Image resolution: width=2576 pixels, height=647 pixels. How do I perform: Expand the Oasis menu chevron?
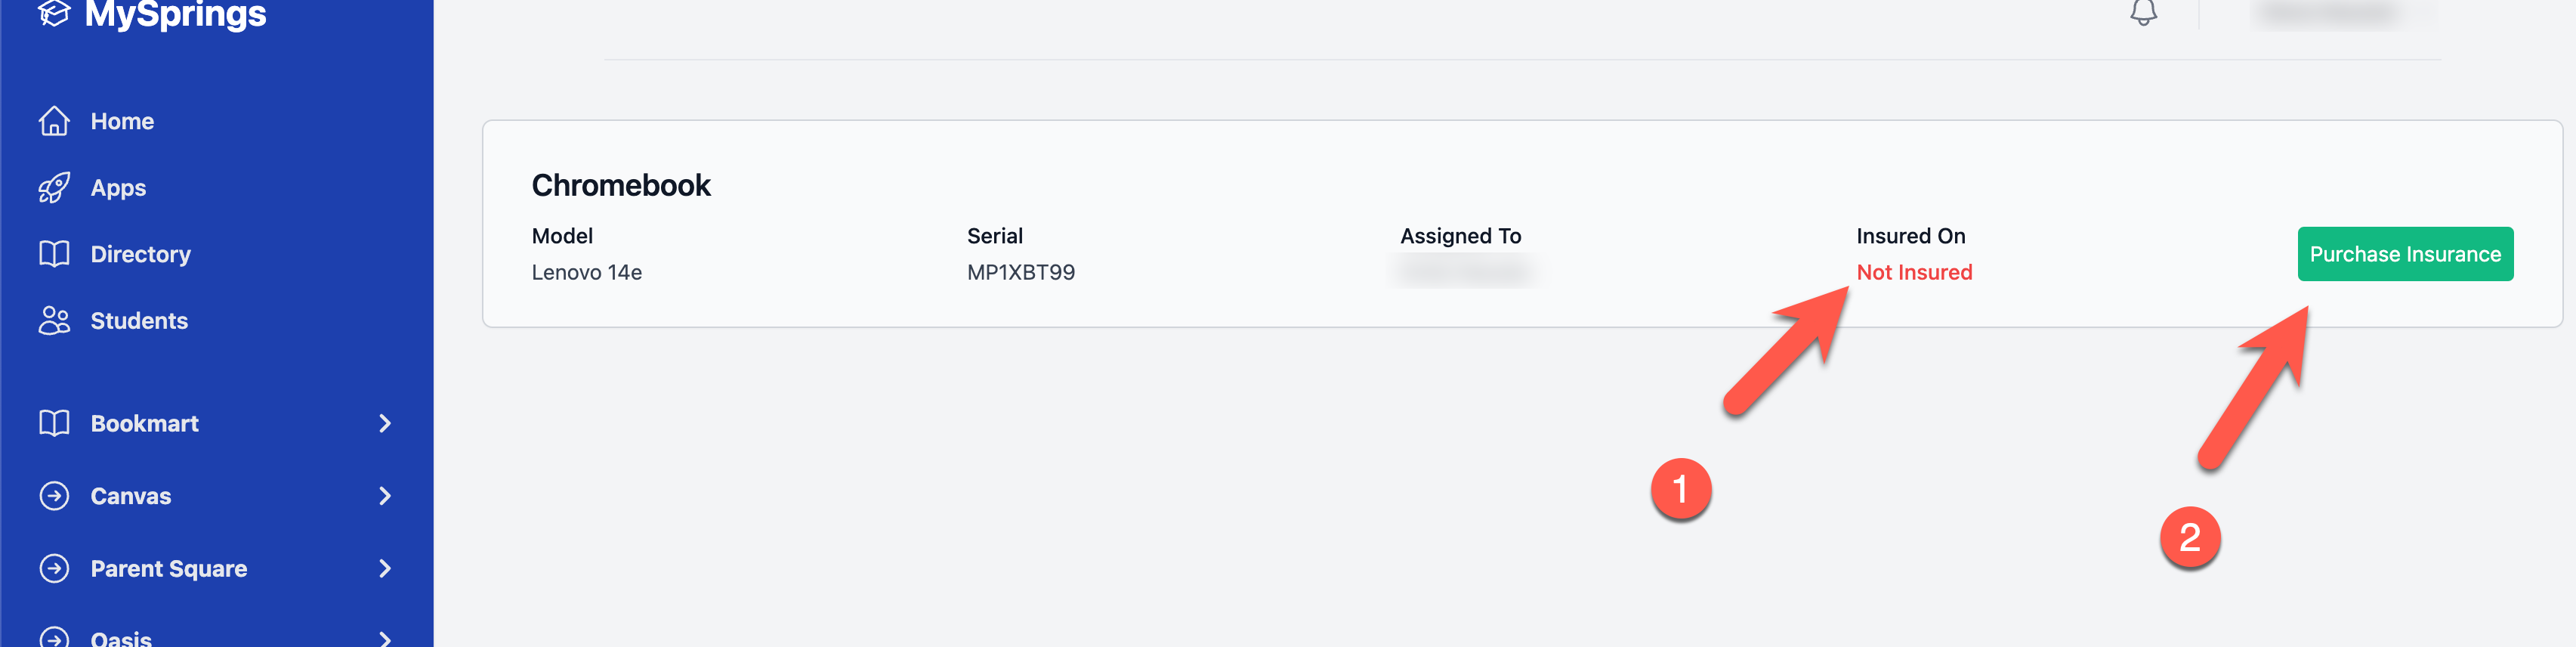coord(385,638)
